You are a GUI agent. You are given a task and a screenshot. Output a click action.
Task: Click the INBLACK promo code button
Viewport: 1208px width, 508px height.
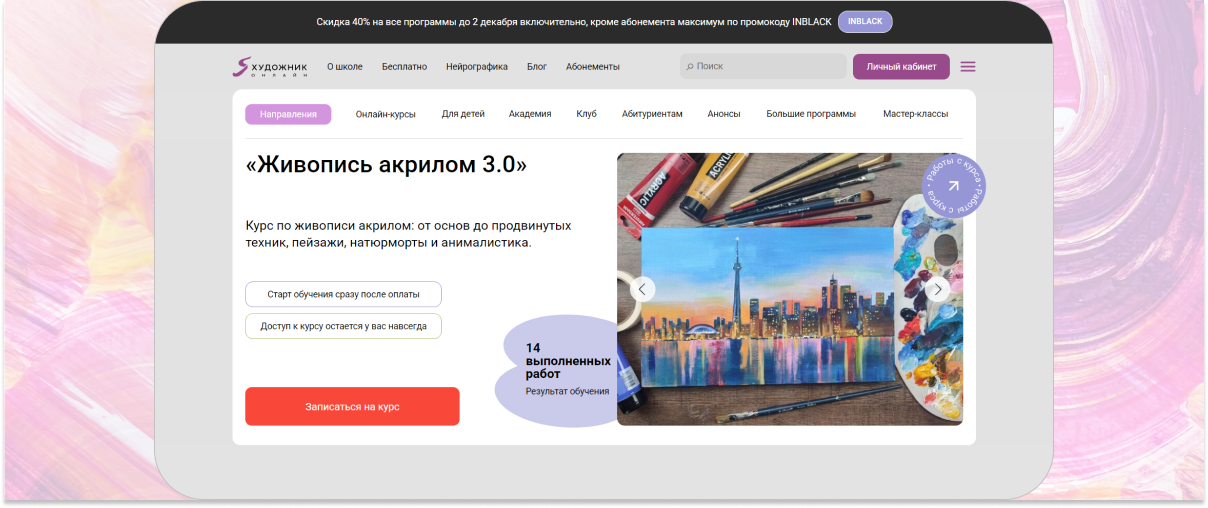[x=865, y=22]
